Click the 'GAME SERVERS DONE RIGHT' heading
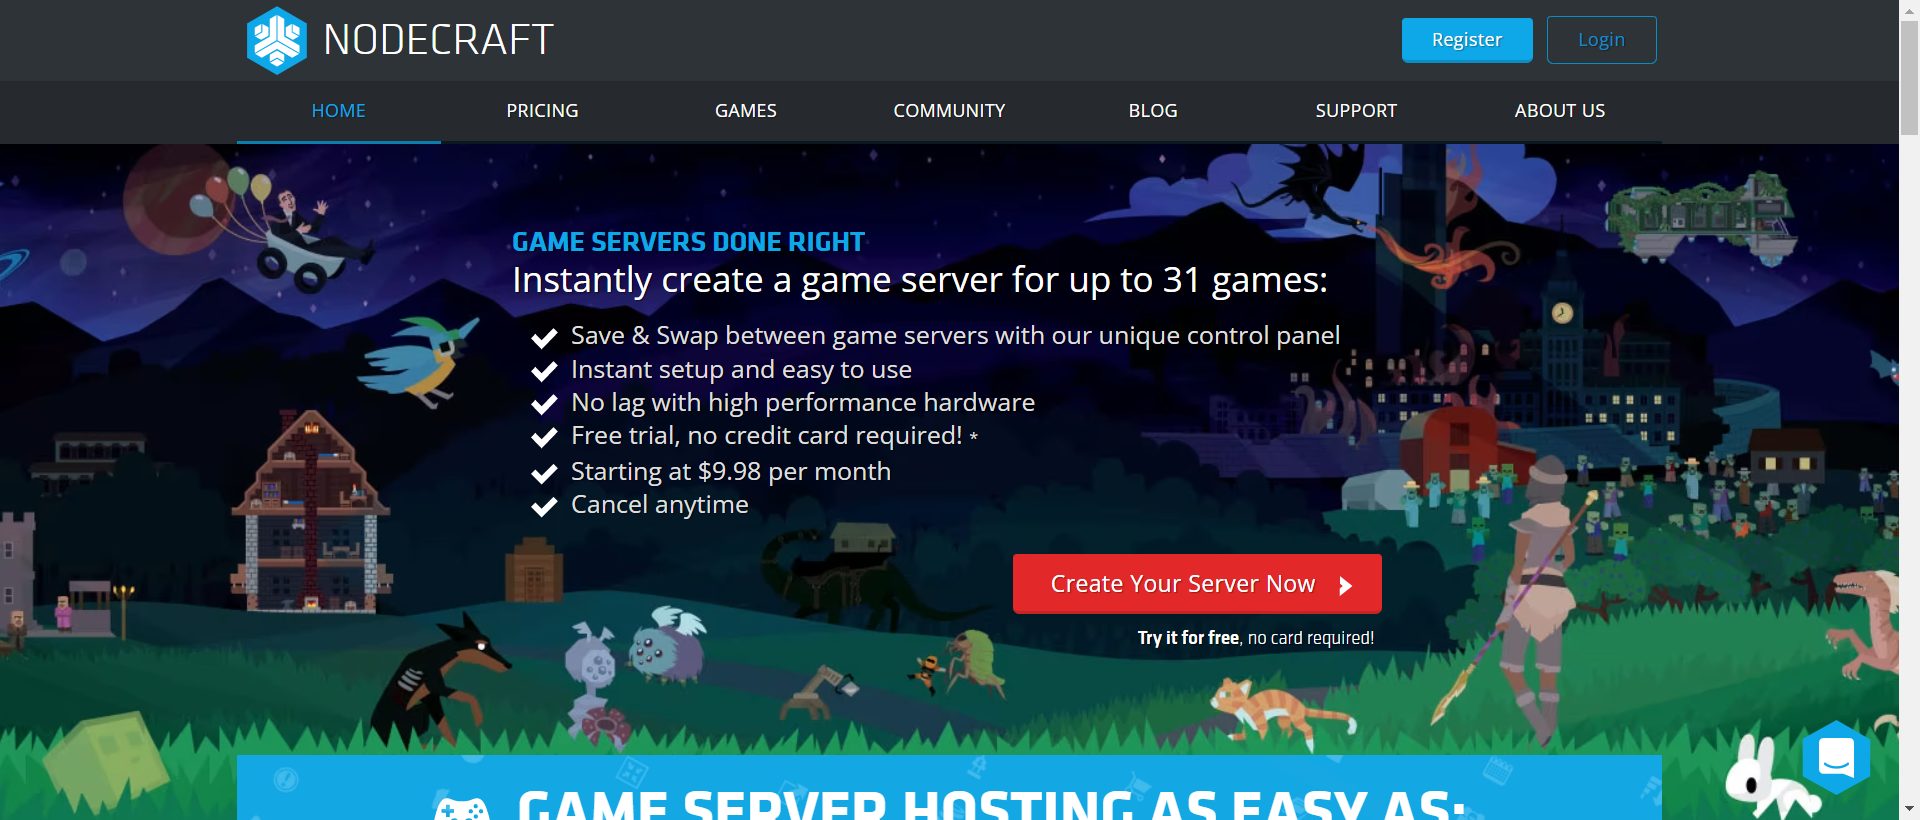Image resolution: width=1920 pixels, height=820 pixels. click(x=688, y=242)
